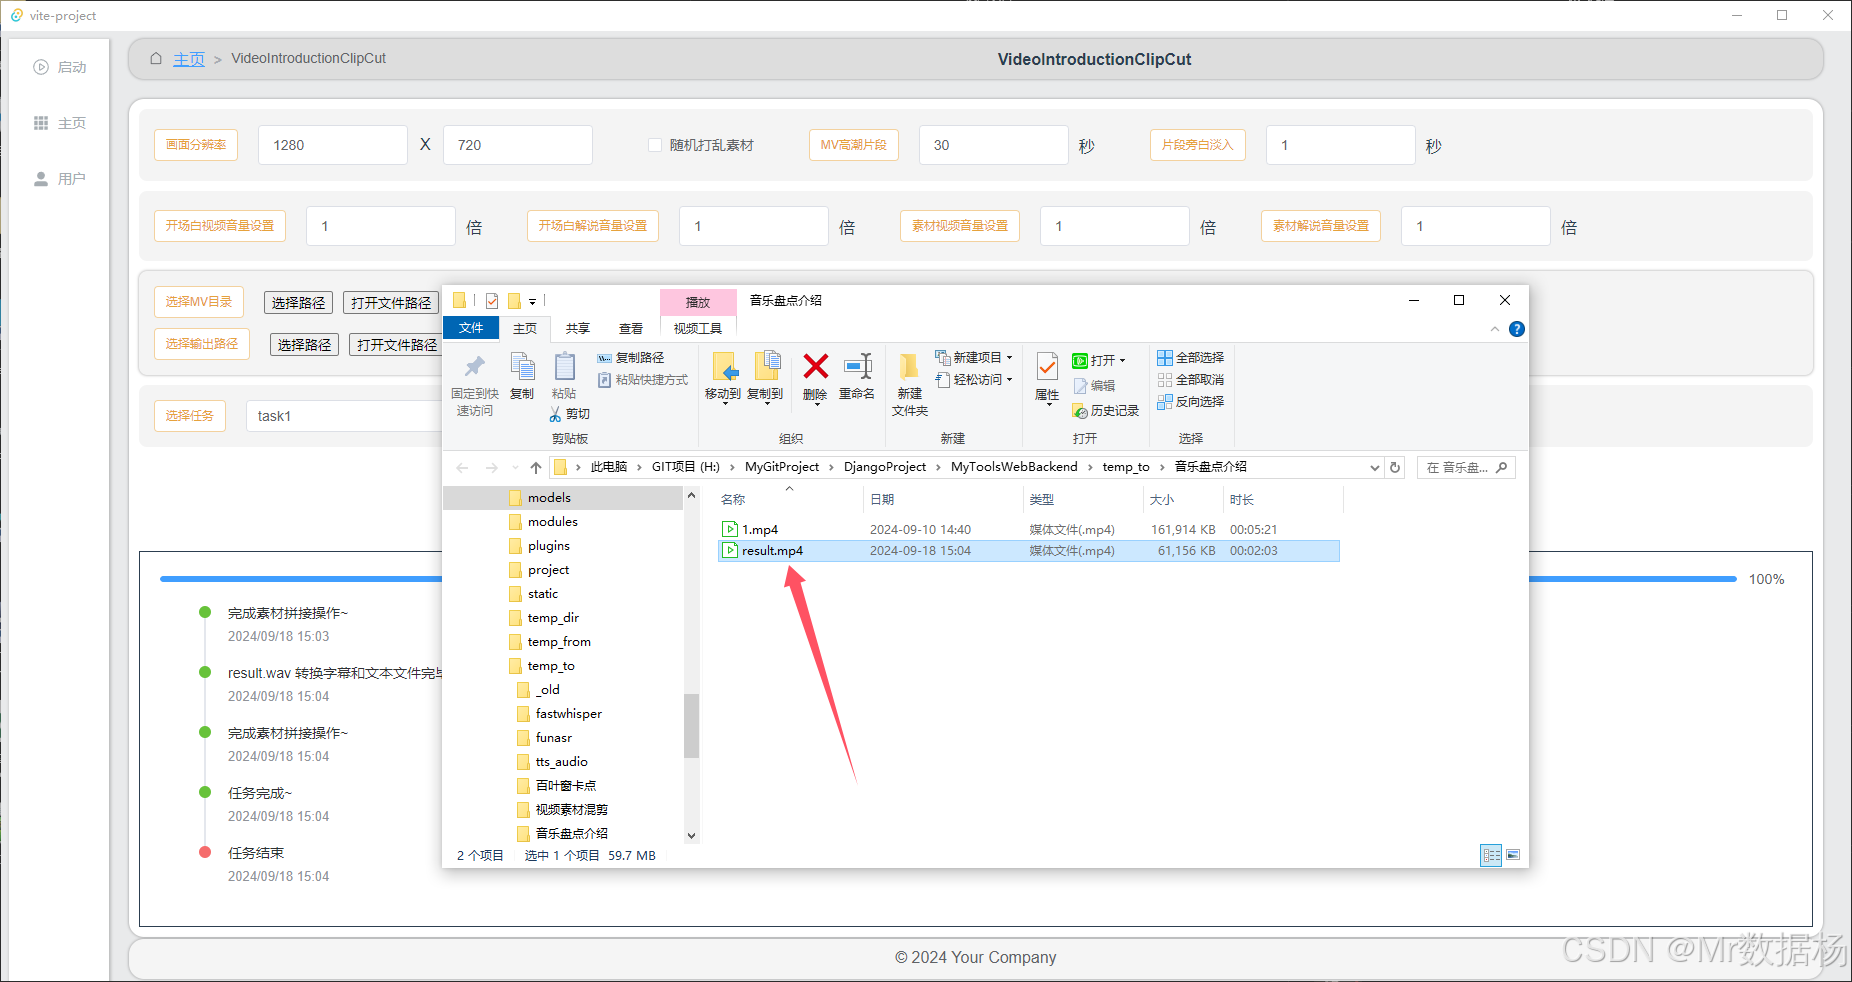Click the Up one level arrow
This screenshot has height=982, width=1852.
click(x=536, y=467)
